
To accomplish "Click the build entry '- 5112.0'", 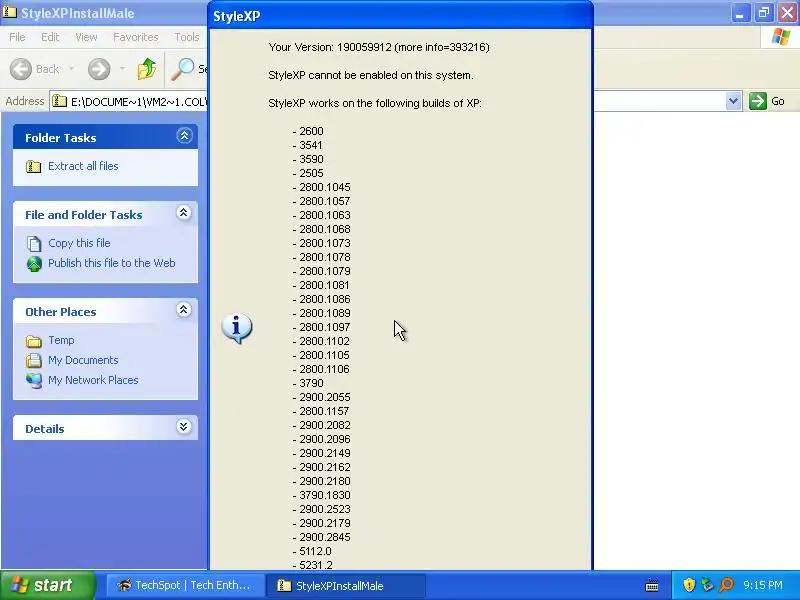I will [x=312, y=552].
